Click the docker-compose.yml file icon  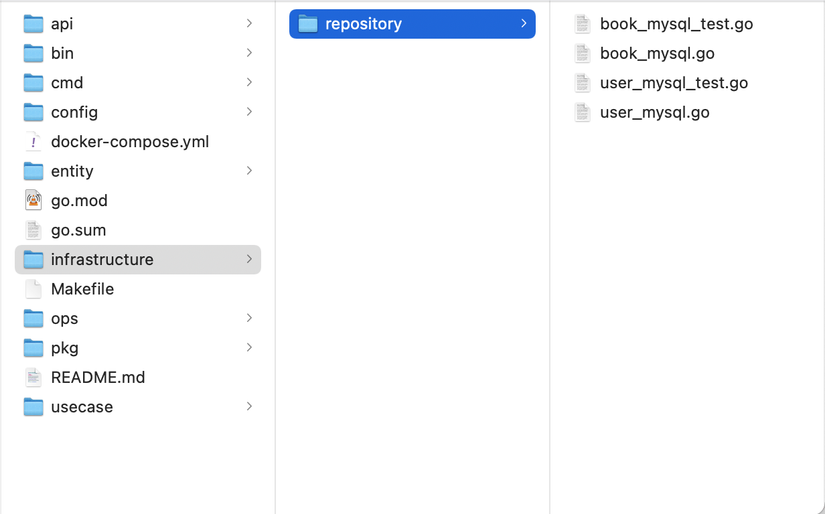[x=33, y=142]
